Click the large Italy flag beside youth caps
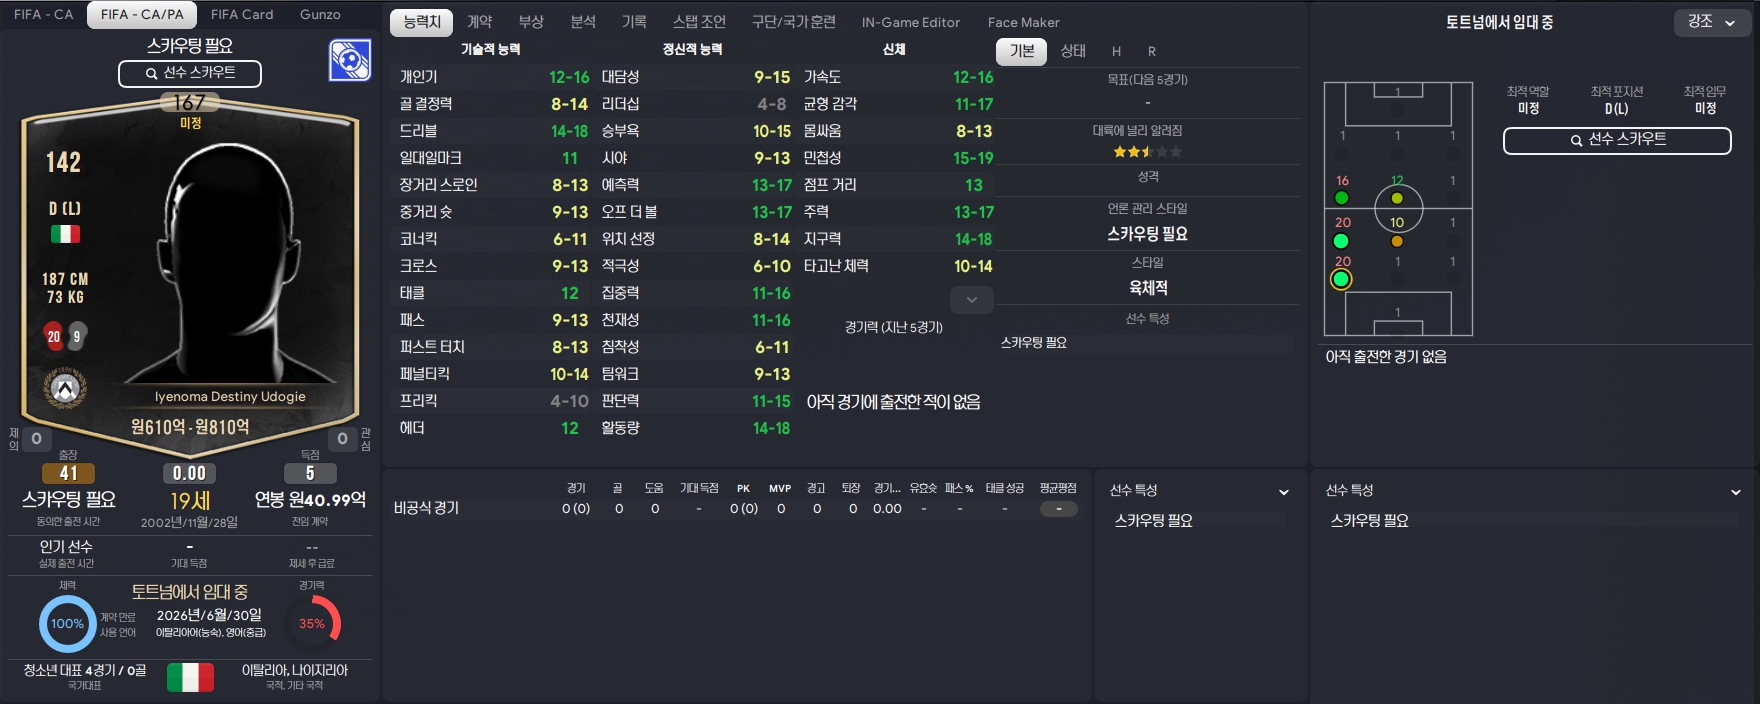Screen dimensions: 1760x704 coord(190,677)
